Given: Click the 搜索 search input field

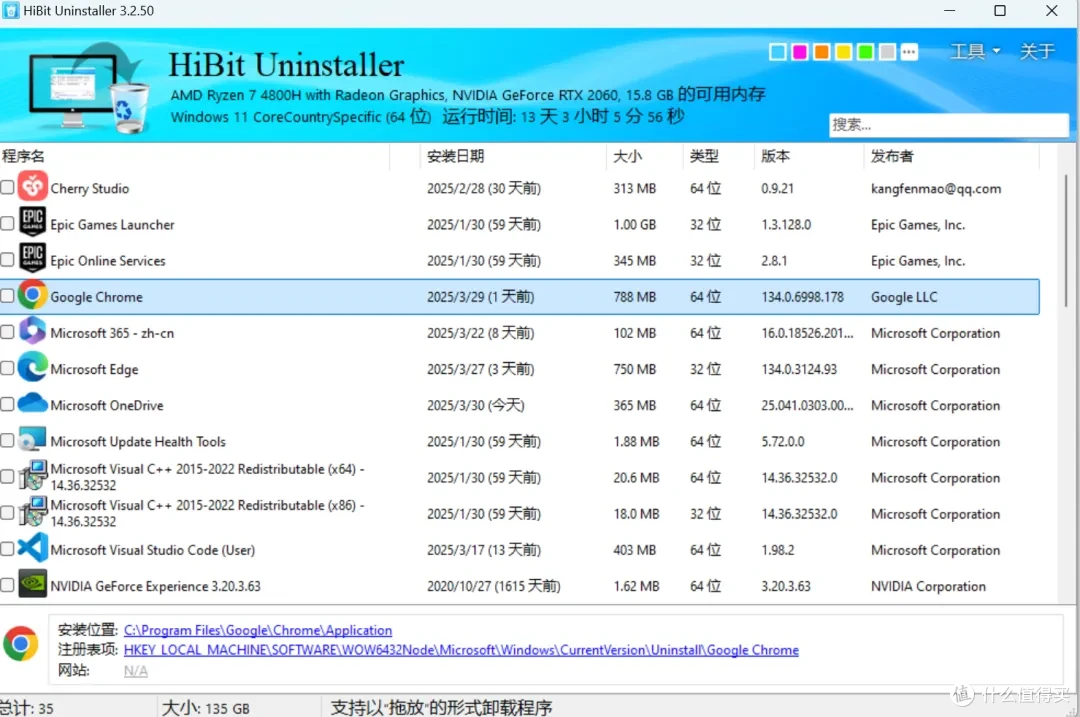Looking at the screenshot, I should (948, 125).
